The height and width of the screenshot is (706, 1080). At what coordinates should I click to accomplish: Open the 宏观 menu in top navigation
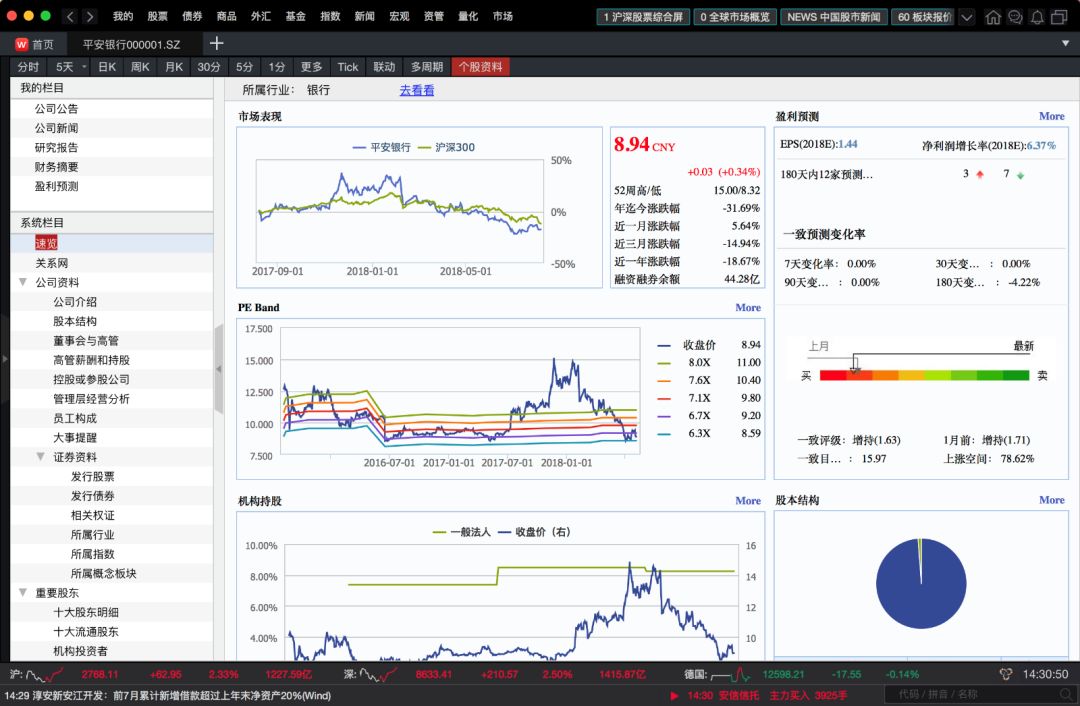click(400, 16)
